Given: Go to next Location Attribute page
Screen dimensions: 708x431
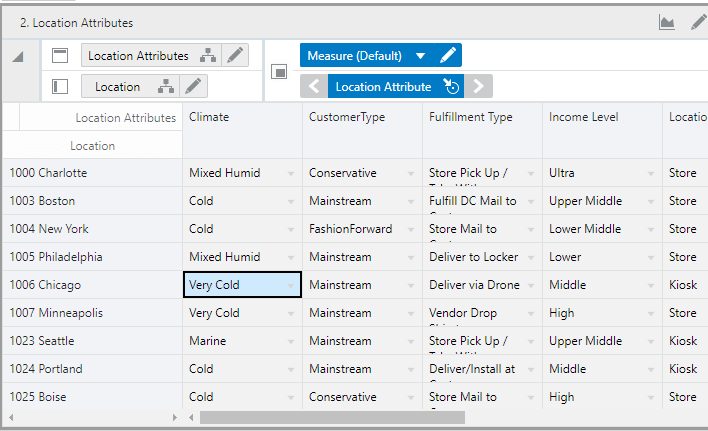Looking at the screenshot, I should click(x=478, y=86).
